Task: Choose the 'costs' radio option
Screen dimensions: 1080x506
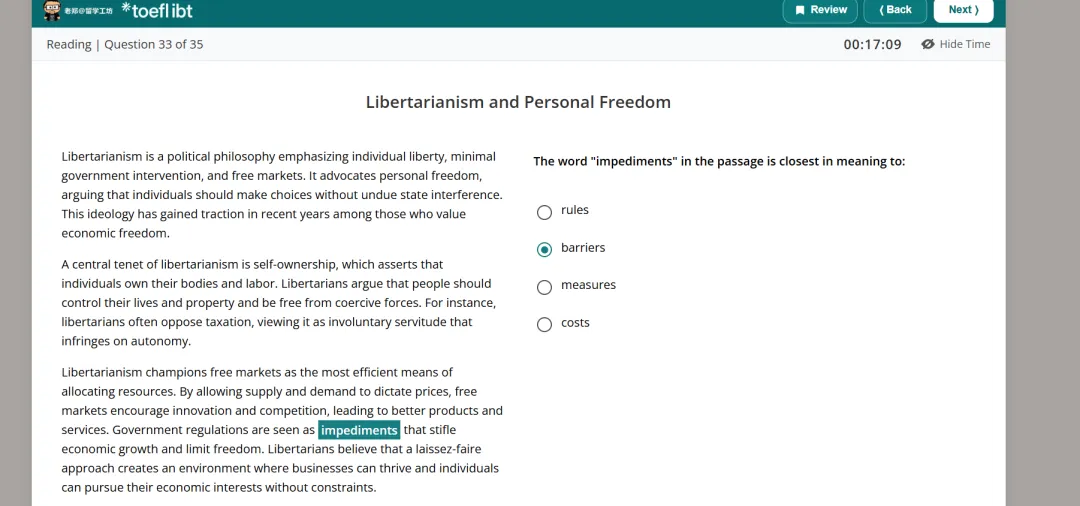Action: pyautogui.click(x=544, y=324)
